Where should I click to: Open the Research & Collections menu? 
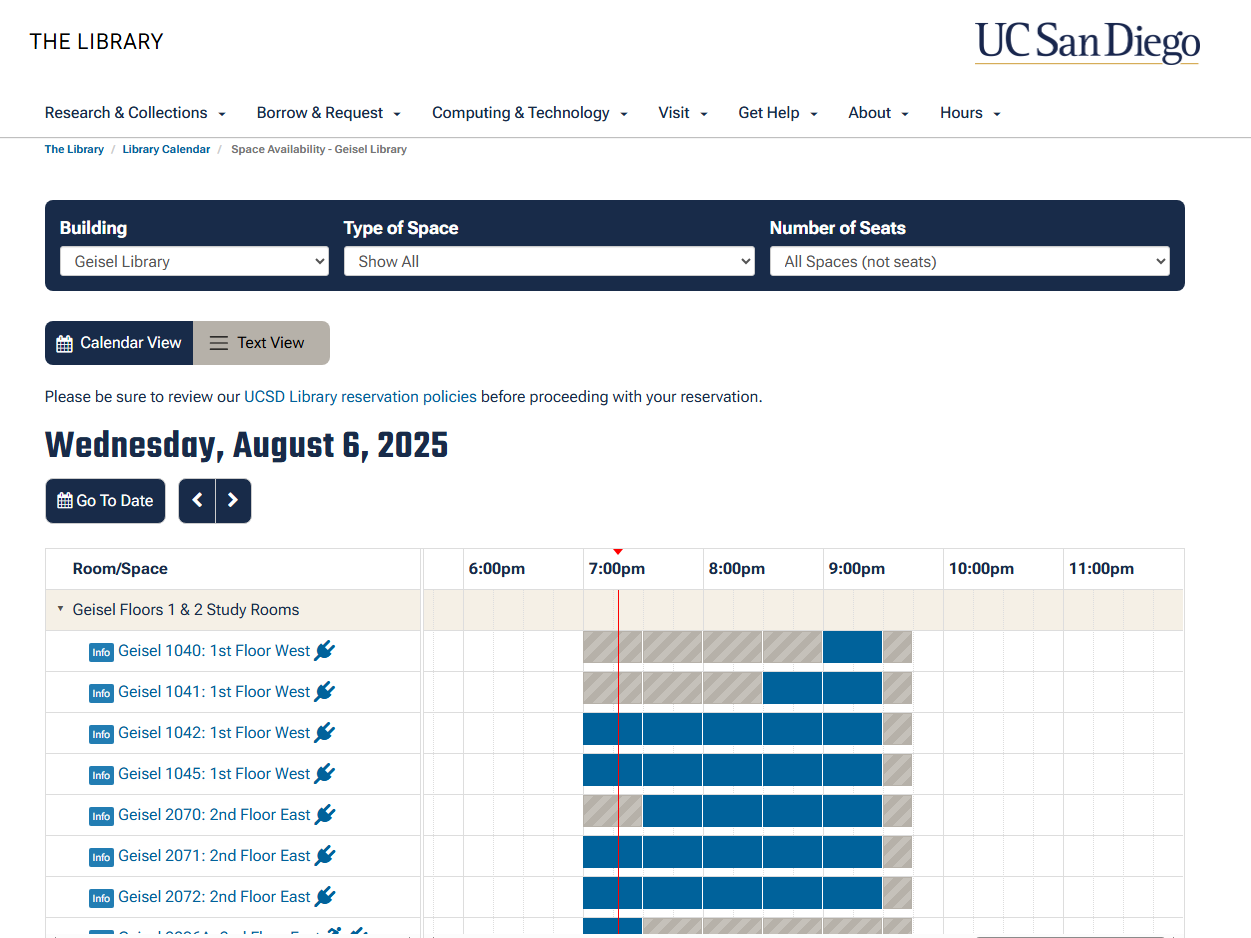(135, 113)
